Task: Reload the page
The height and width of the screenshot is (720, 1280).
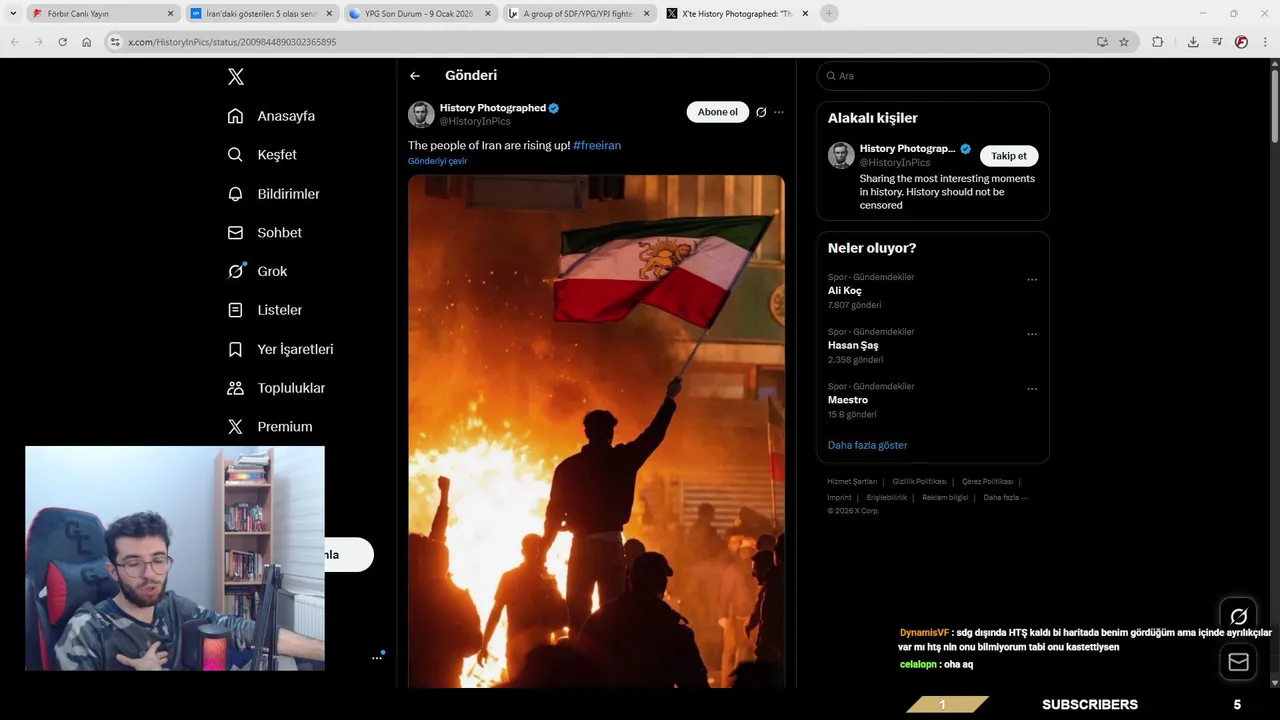Action: click(62, 42)
